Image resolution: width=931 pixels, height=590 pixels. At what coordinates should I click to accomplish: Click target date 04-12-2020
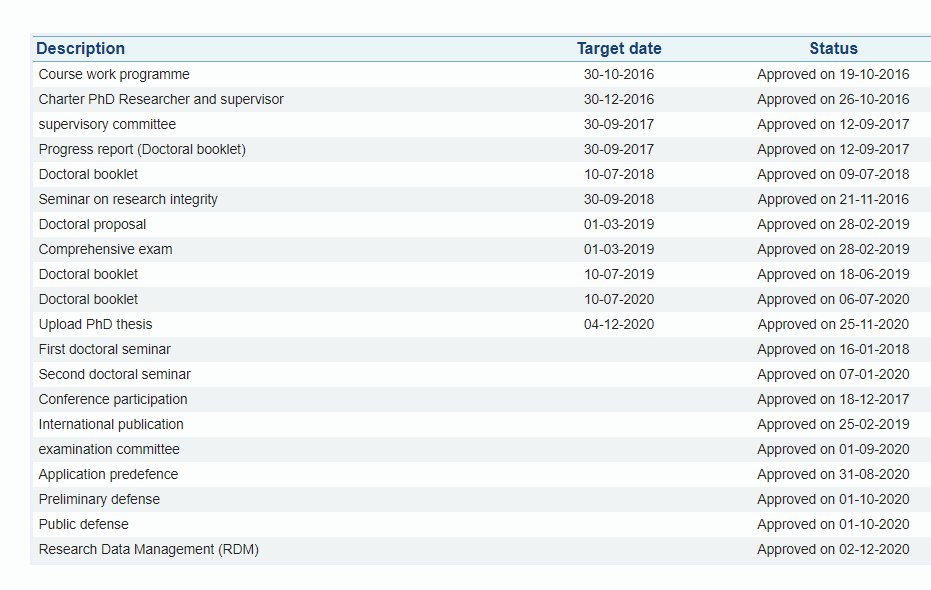point(619,324)
